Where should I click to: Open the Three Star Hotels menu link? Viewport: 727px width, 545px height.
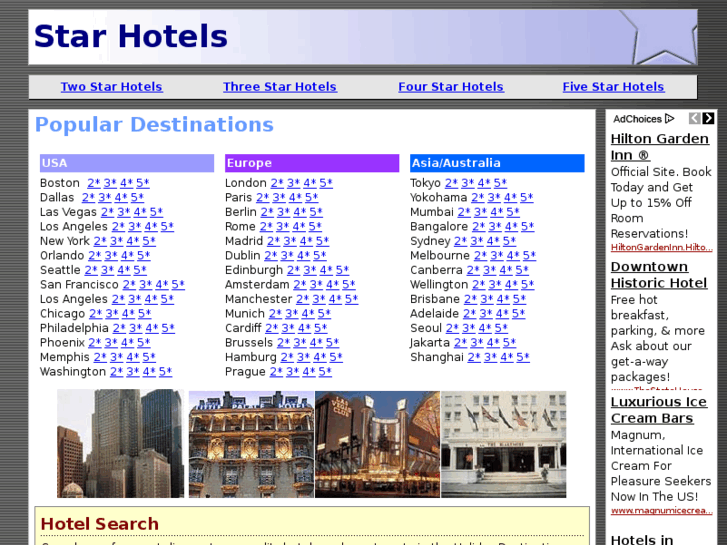[x=280, y=87]
